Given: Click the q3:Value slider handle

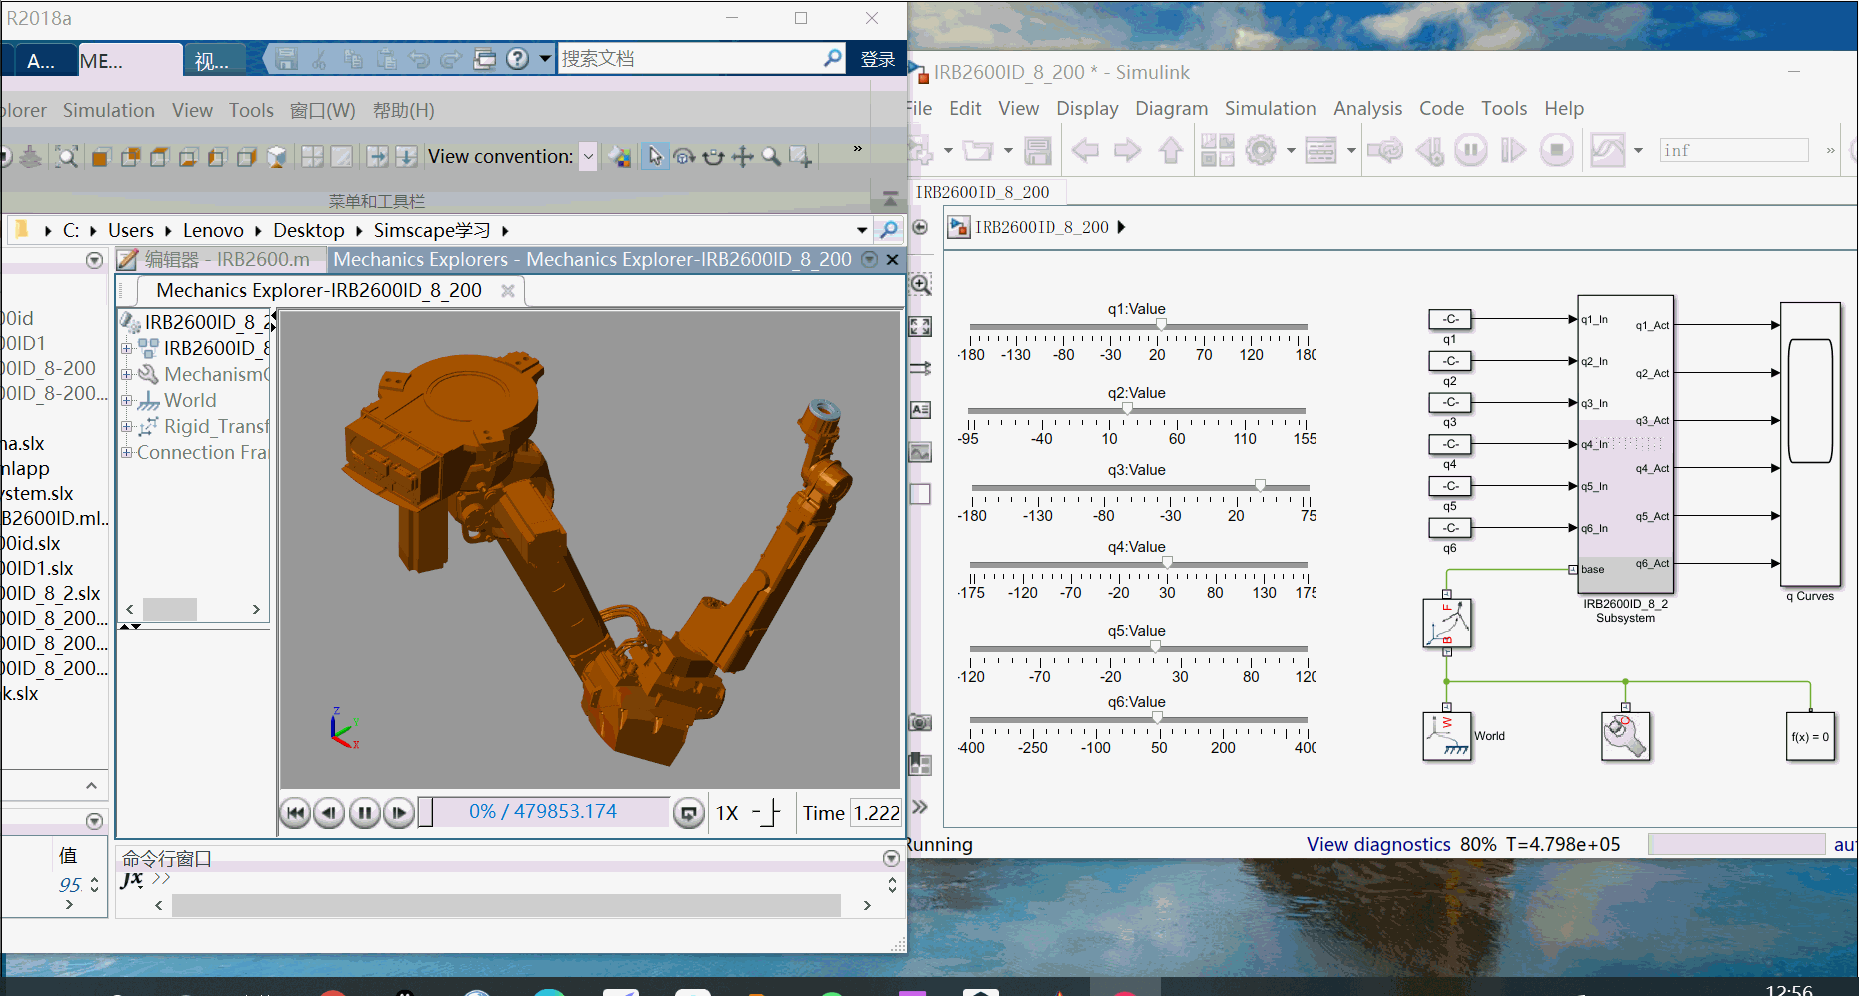Looking at the screenshot, I should [x=1260, y=486].
